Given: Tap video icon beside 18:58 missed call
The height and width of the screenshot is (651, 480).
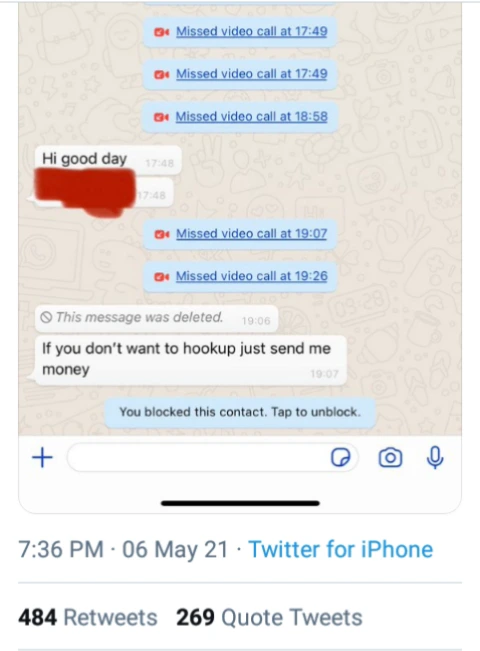Looking at the screenshot, I should 161,117.
